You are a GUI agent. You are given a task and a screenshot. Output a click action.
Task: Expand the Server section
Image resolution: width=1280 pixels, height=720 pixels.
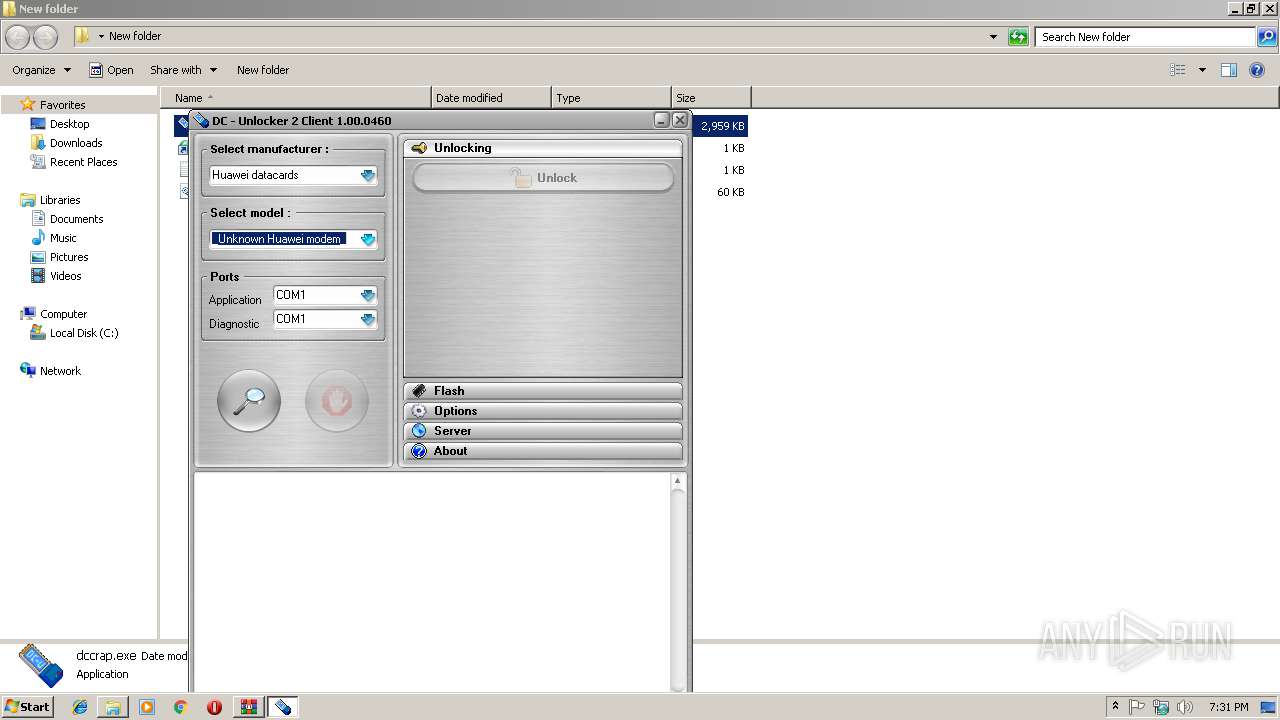pyautogui.click(x=543, y=431)
